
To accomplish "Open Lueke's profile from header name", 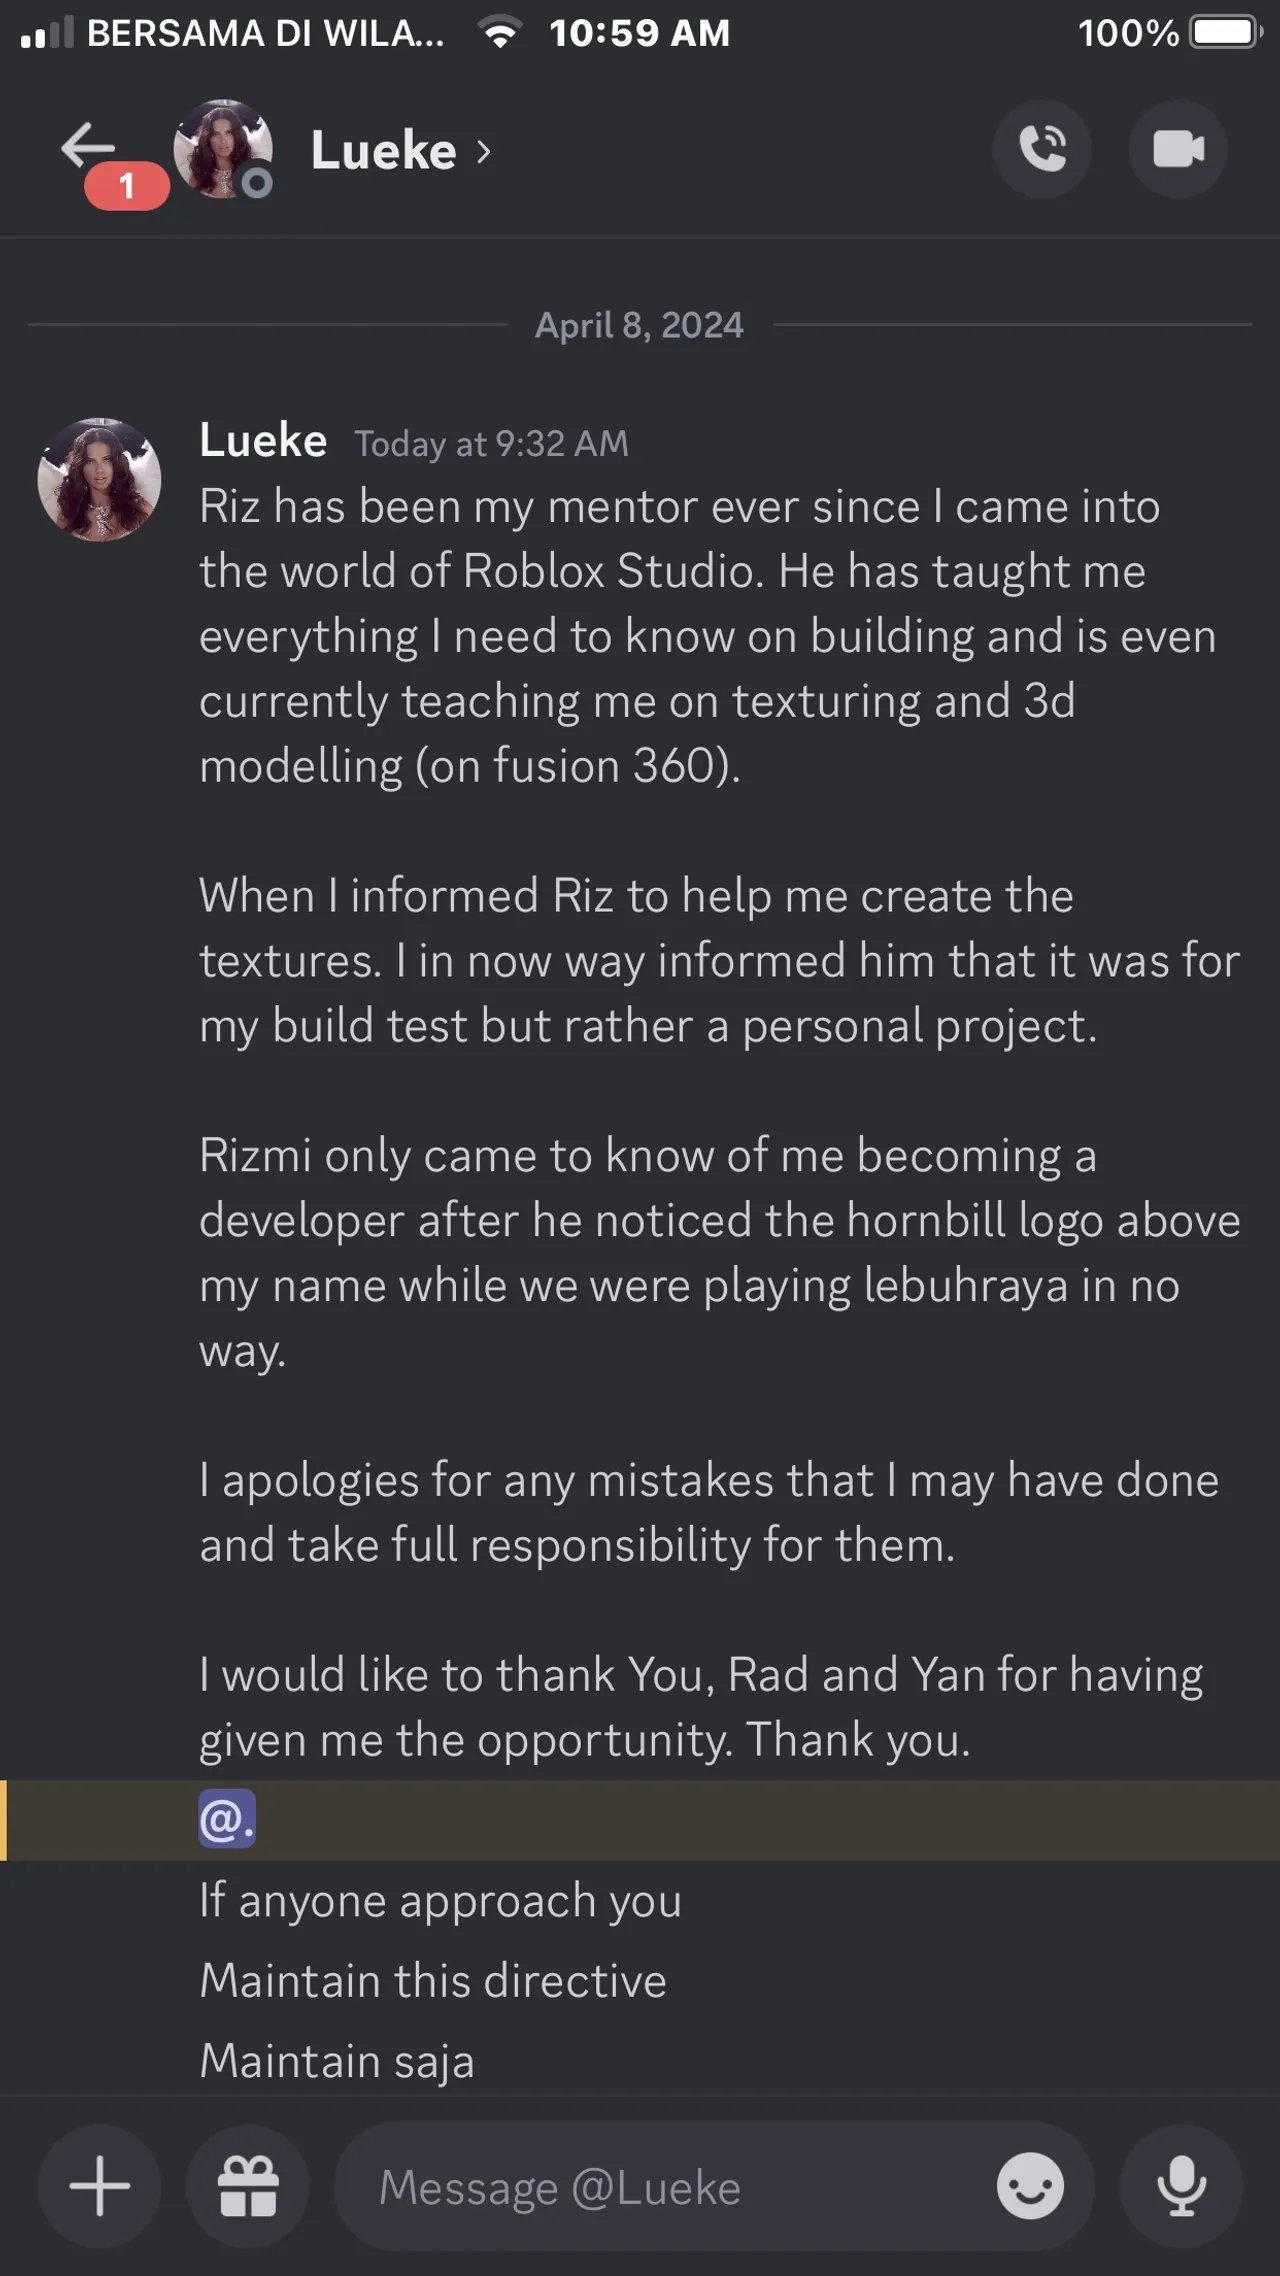I will [384, 151].
